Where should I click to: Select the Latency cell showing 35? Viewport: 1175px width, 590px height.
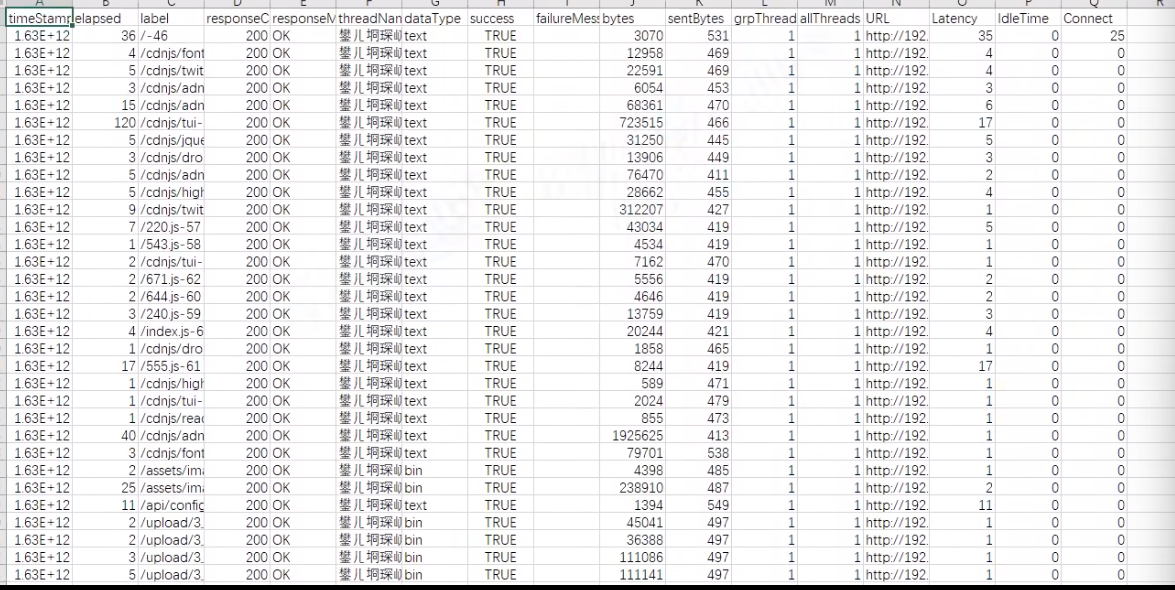coord(962,36)
